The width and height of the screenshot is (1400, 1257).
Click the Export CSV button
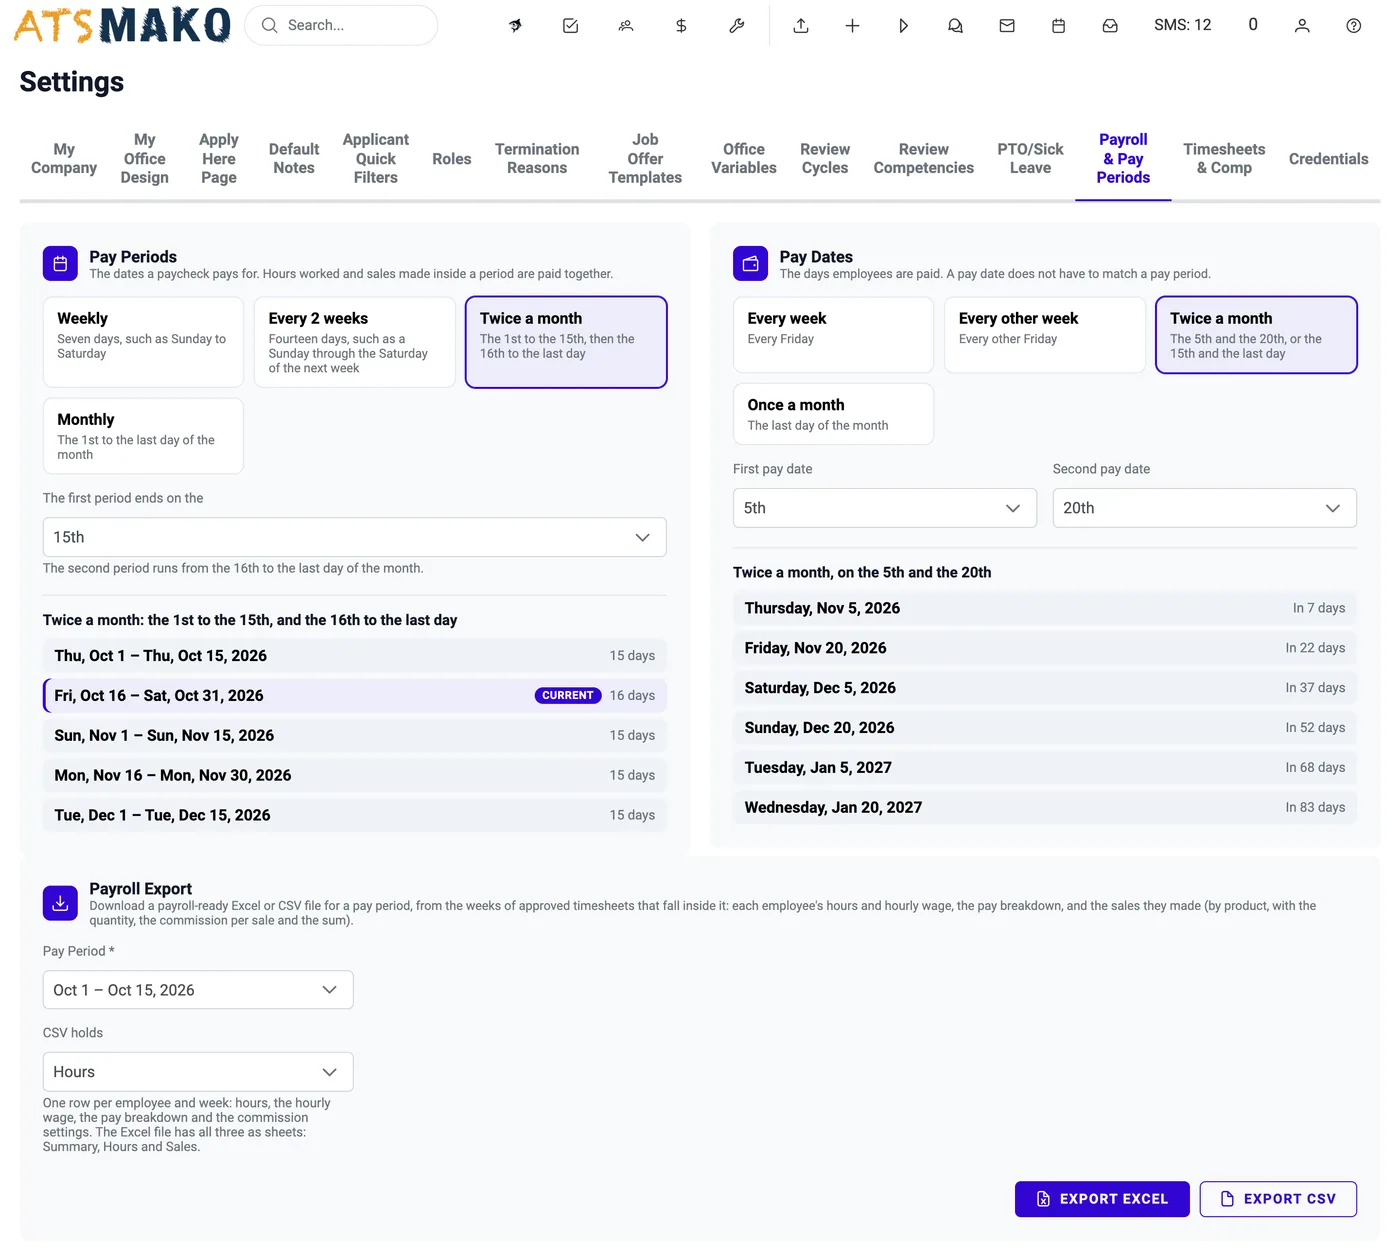(1278, 1199)
